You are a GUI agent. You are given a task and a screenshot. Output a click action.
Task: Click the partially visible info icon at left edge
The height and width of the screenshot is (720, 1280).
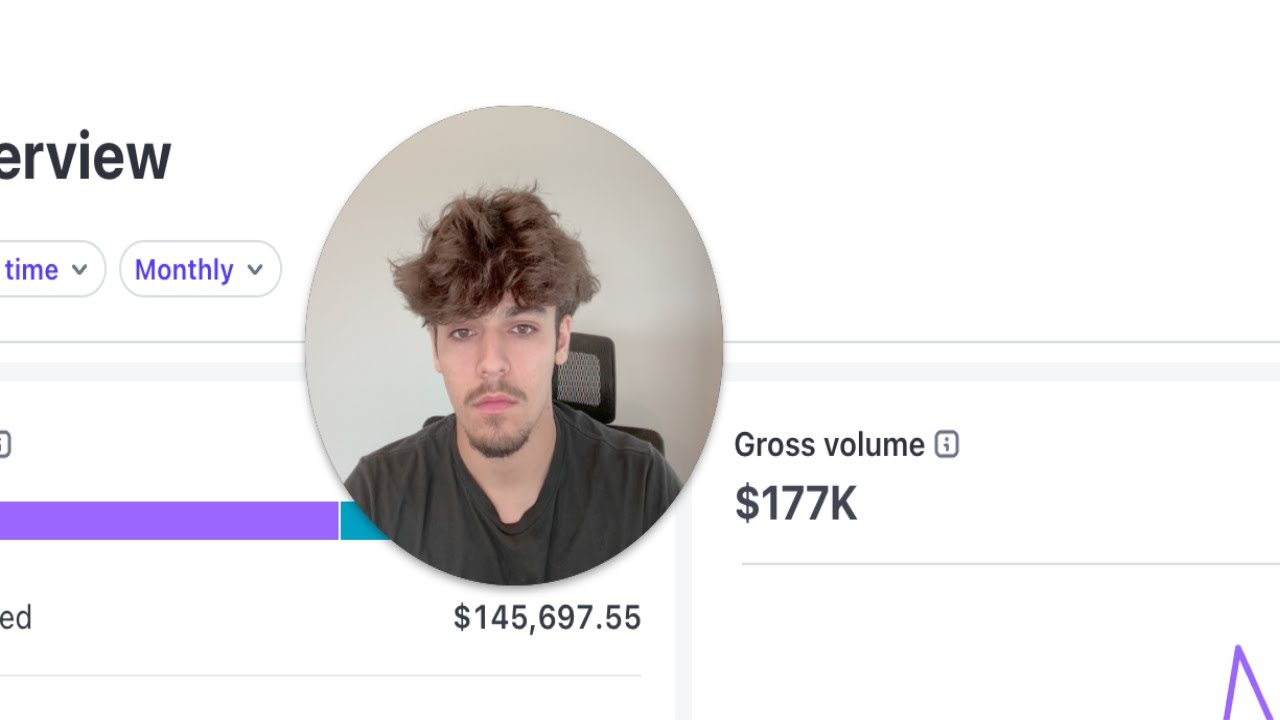pos(4,444)
